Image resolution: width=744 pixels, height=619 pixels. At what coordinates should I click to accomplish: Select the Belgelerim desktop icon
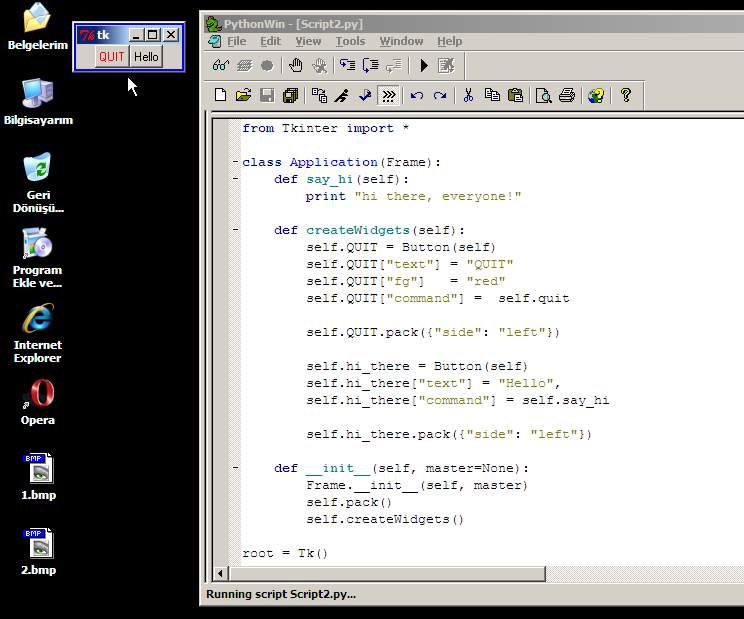(37, 26)
